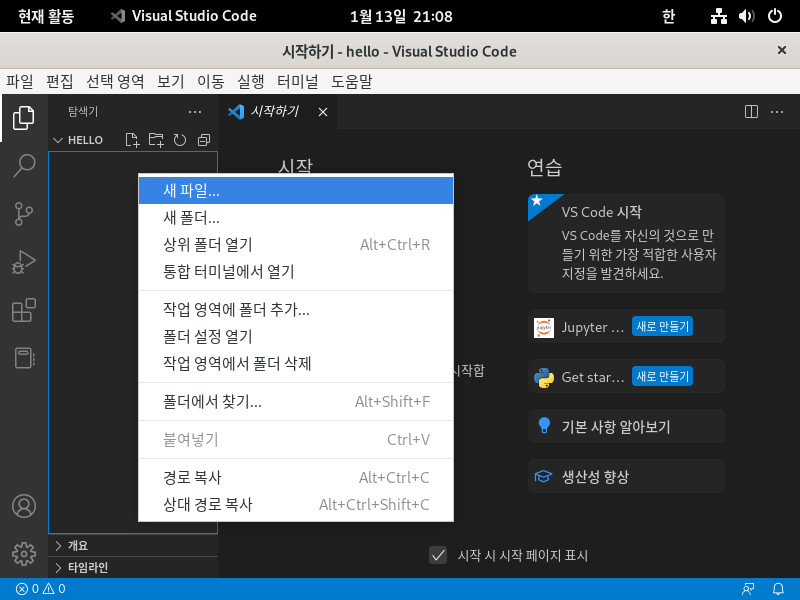Image resolution: width=800 pixels, height=600 pixels.
Task: Open the Manage gear icon
Action: (23, 554)
